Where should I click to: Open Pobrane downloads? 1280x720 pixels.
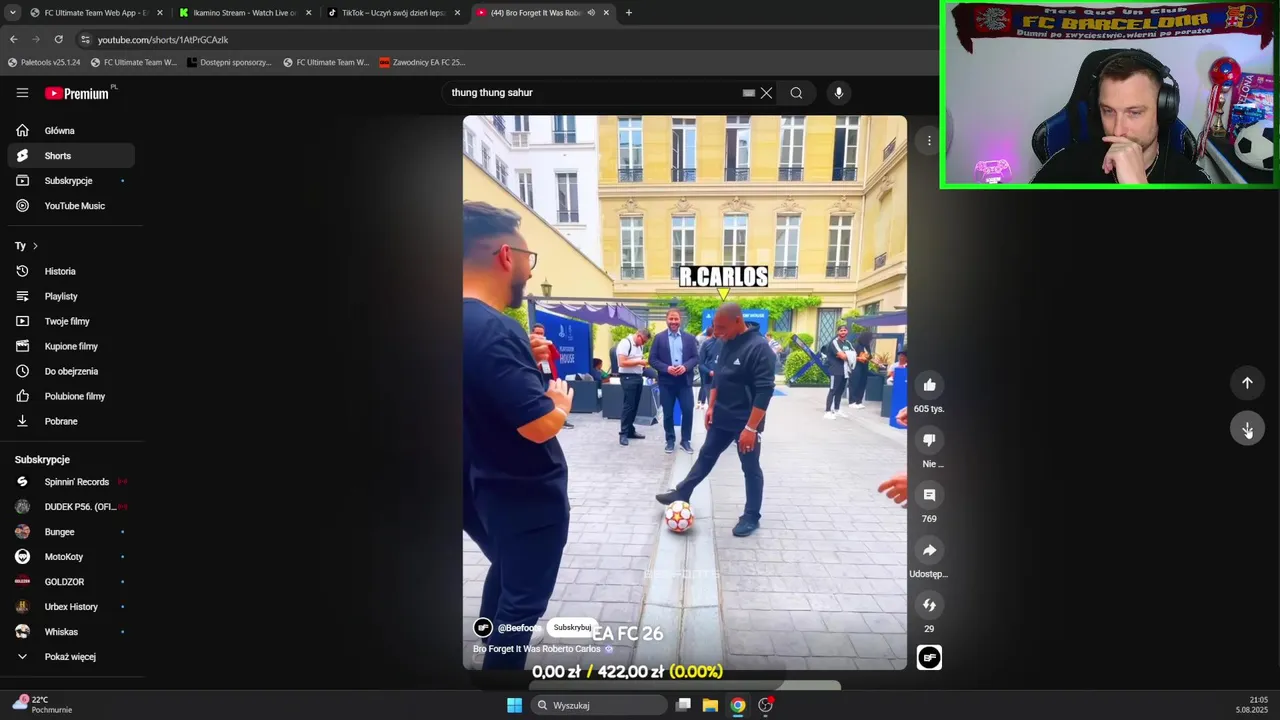pos(71,421)
